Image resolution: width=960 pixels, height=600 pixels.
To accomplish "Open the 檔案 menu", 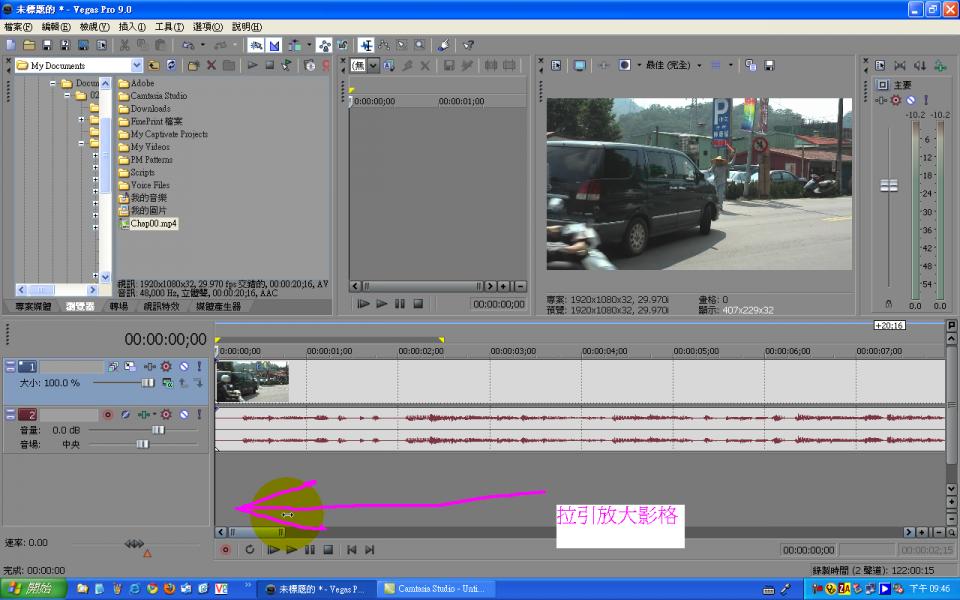I will point(18,27).
